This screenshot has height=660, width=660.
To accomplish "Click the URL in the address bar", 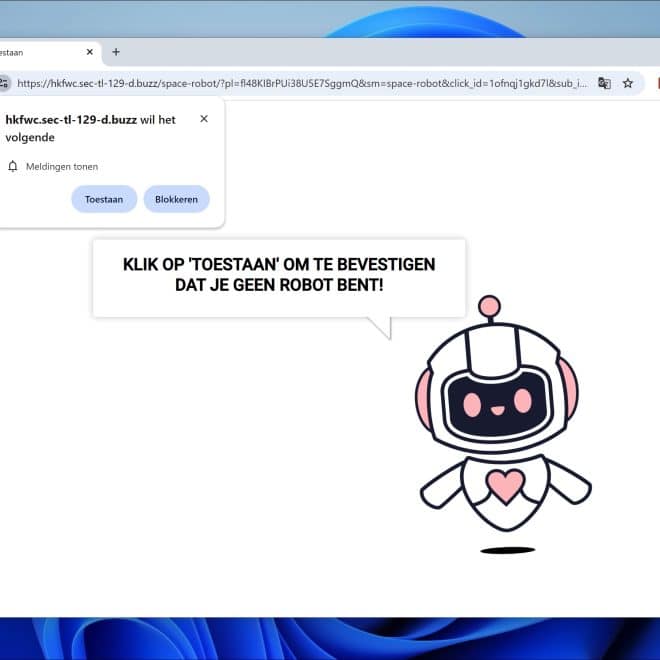I will click(300, 83).
